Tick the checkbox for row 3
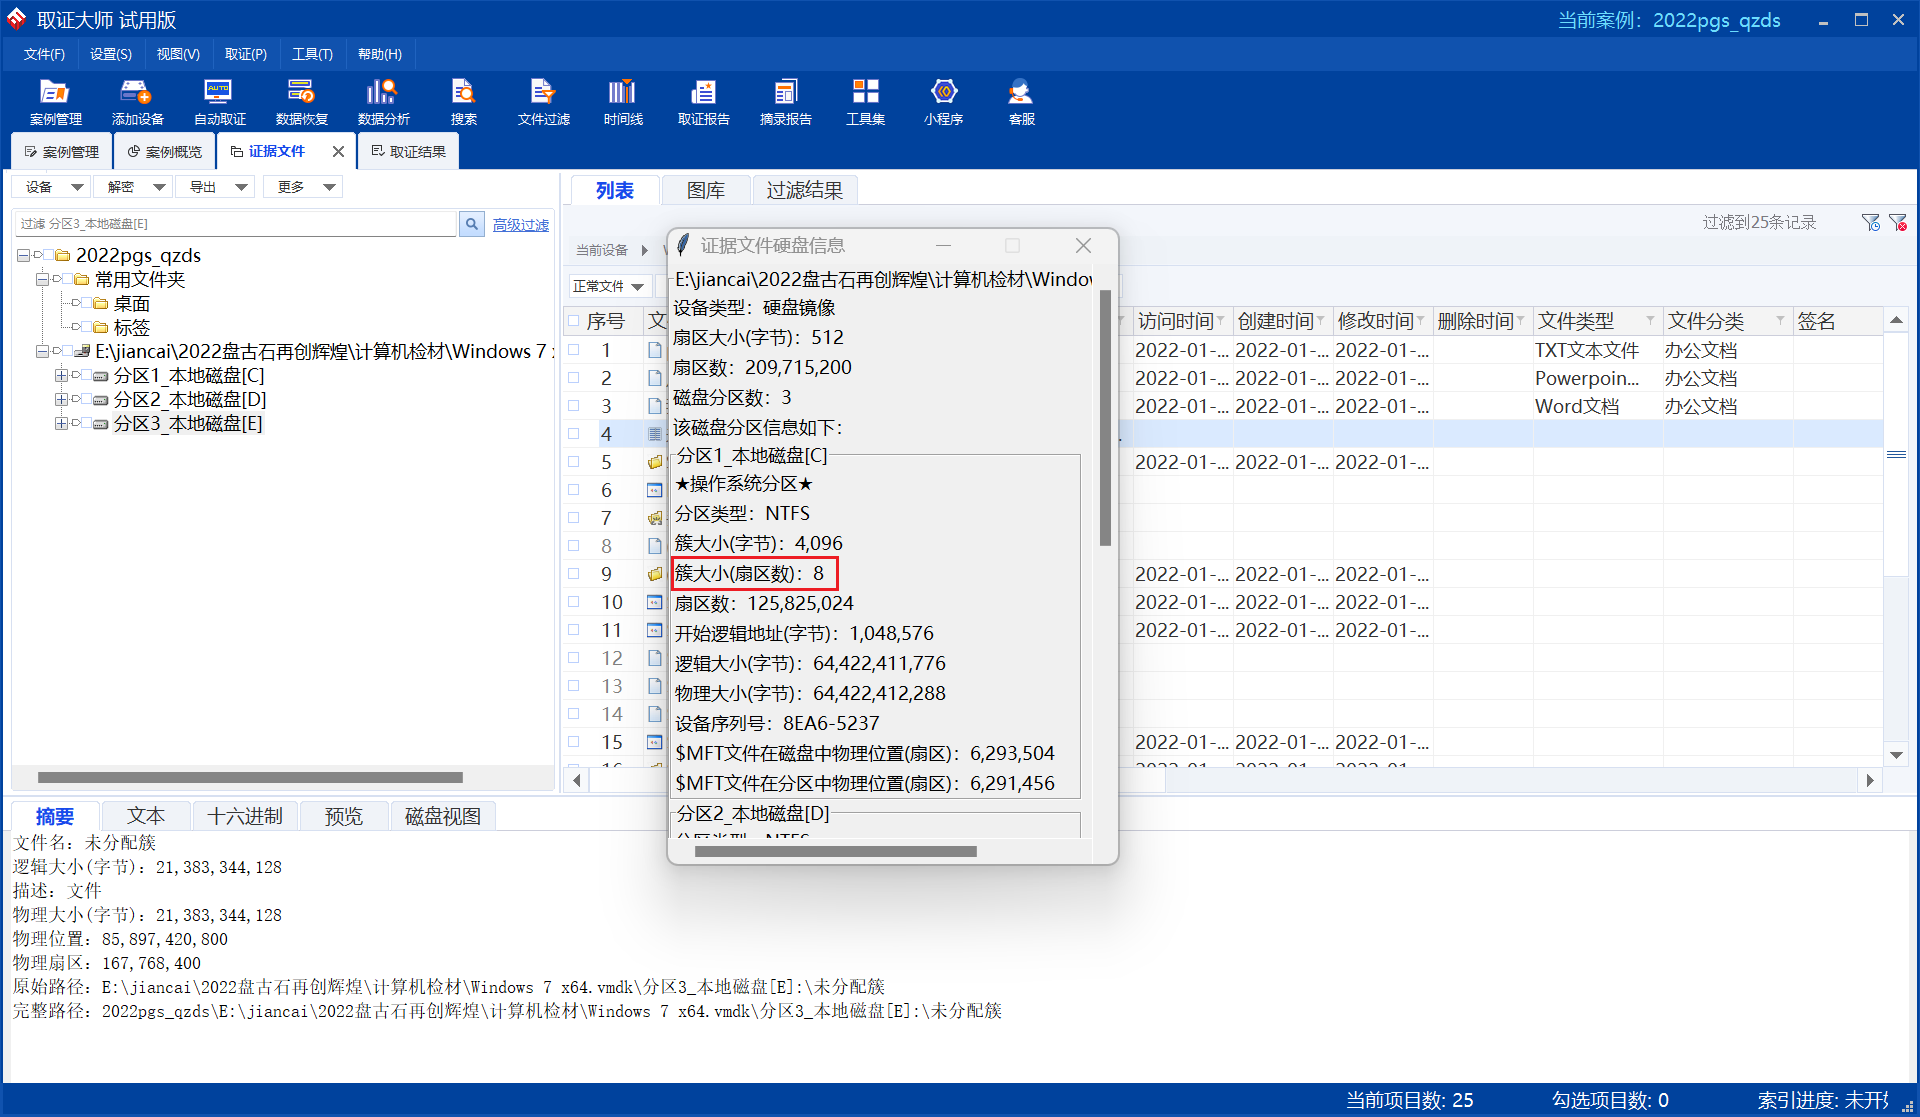This screenshot has width=1920, height=1117. click(574, 406)
